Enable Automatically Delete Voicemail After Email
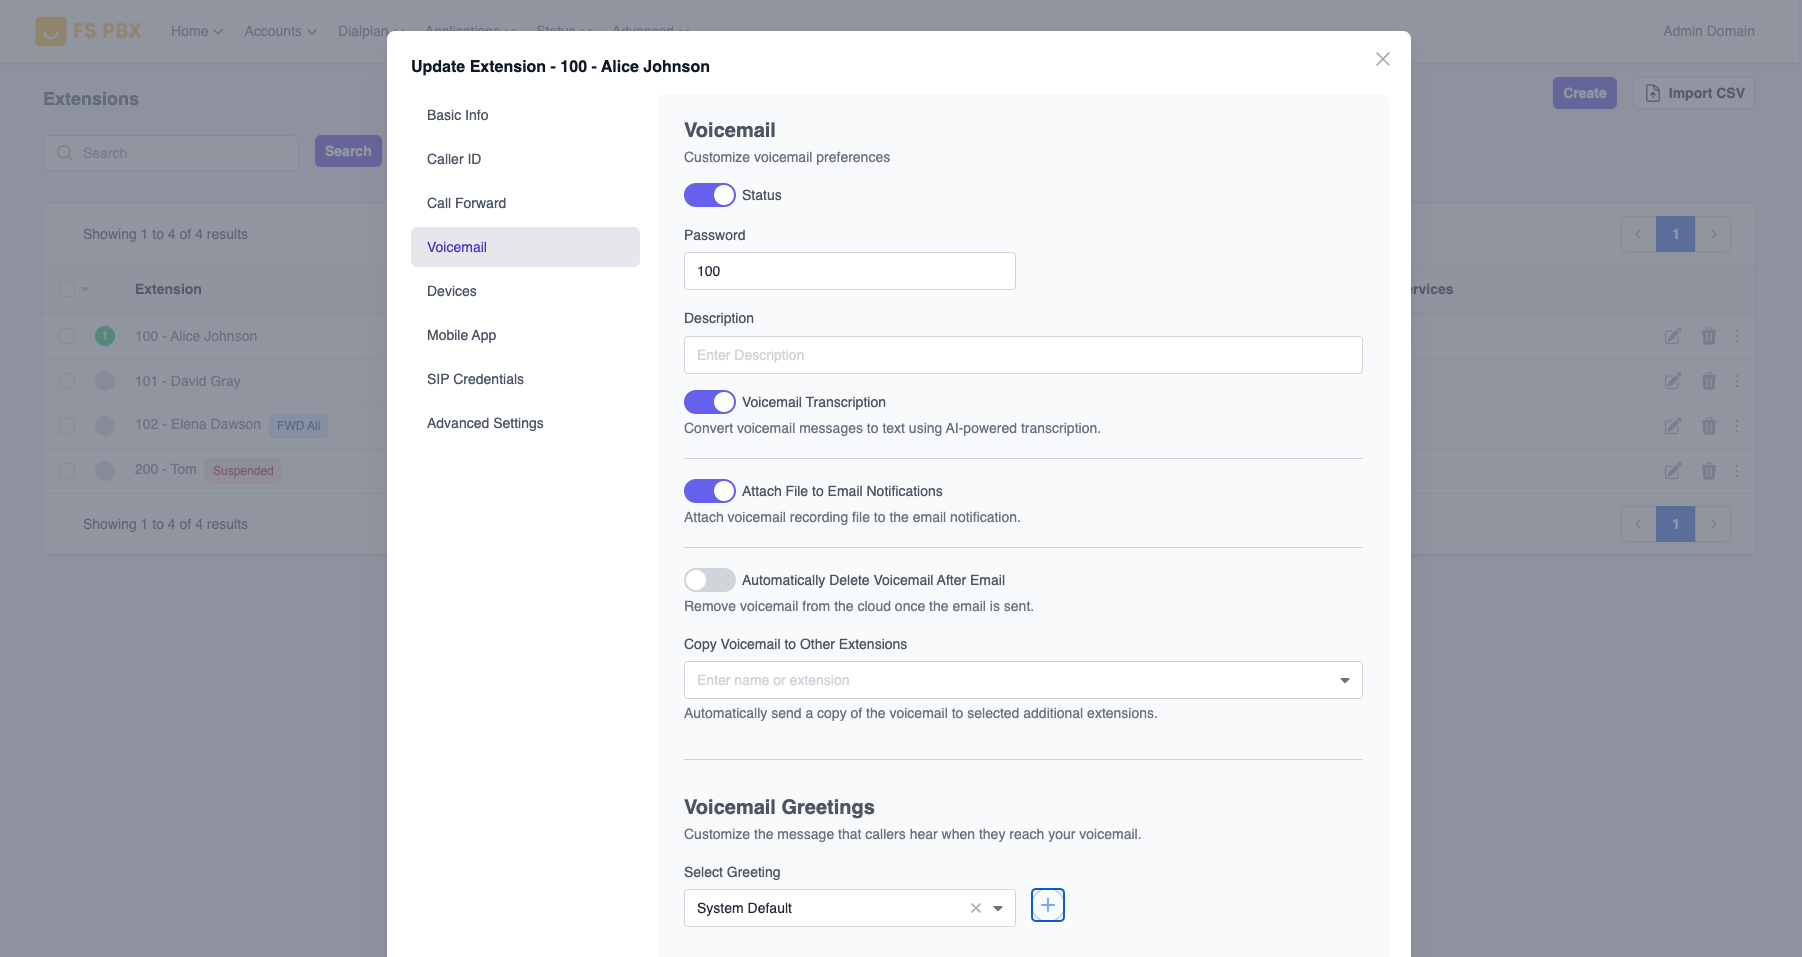Viewport: 1802px width, 957px height. pos(710,579)
